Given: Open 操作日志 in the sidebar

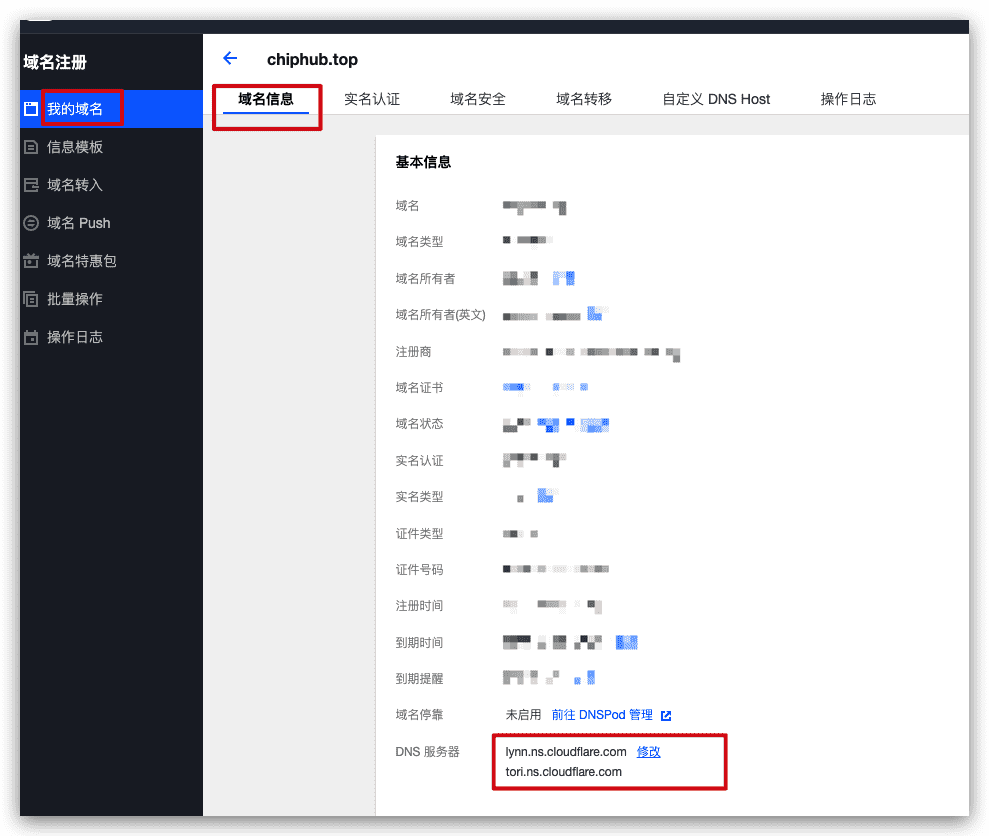Looking at the screenshot, I should [111, 337].
